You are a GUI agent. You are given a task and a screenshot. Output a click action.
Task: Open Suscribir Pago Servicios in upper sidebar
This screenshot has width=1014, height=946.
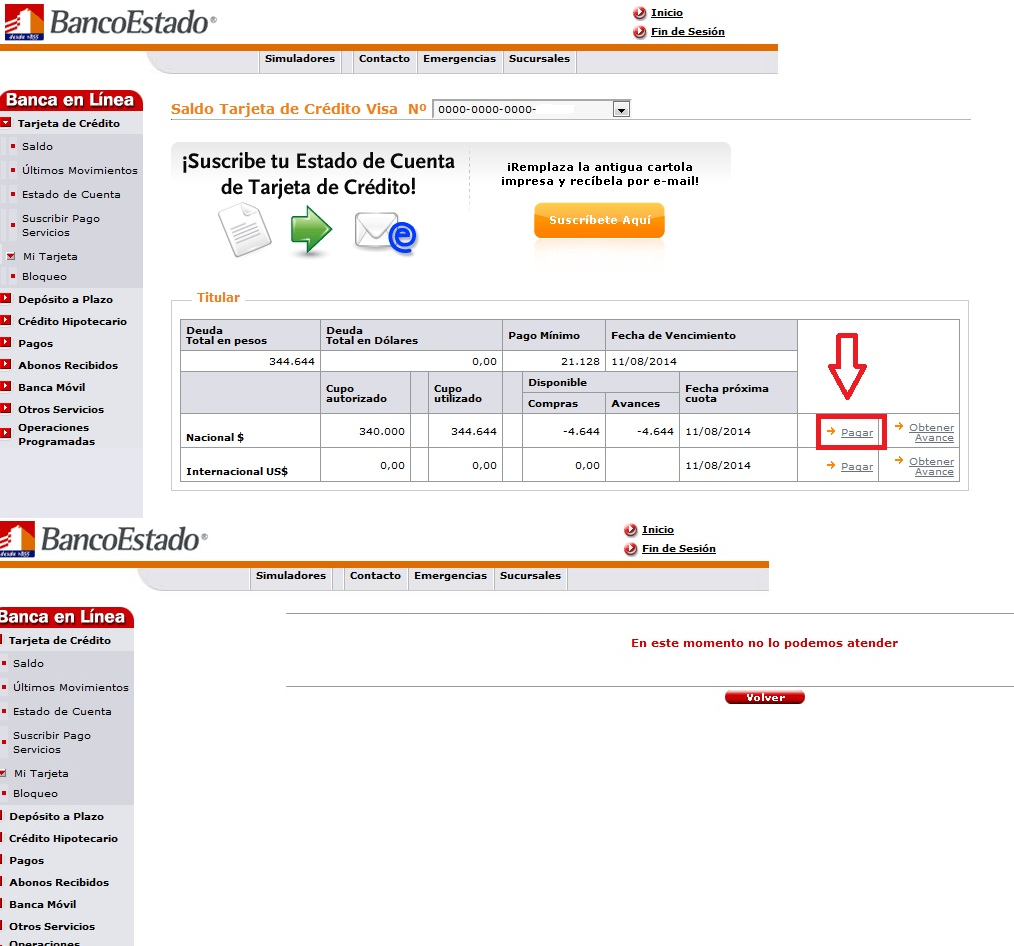61,226
